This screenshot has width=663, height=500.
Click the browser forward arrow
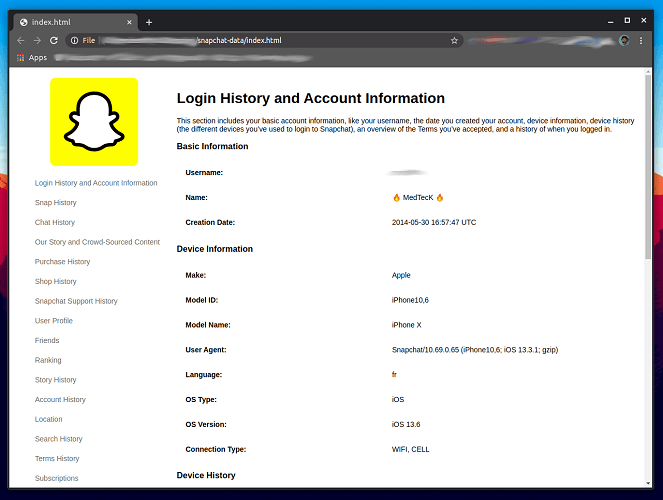tap(37, 41)
